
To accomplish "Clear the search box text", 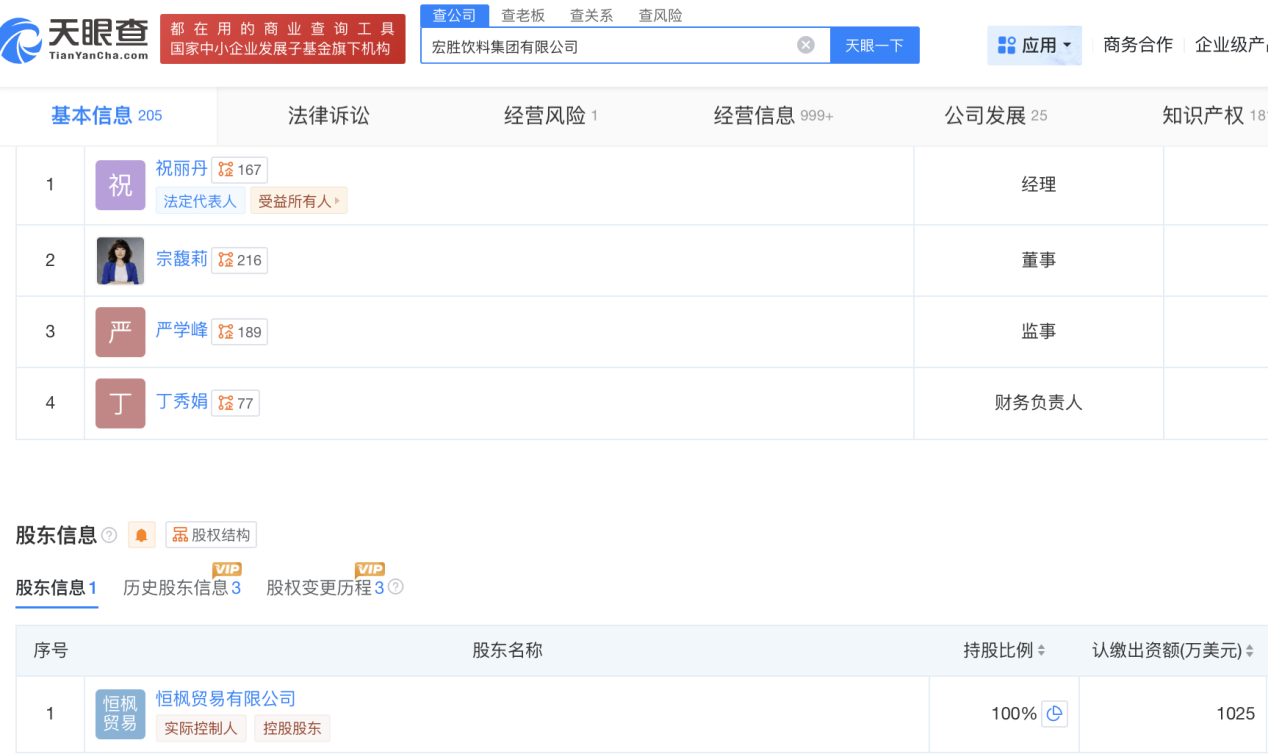I will pyautogui.click(x=805, y=45).
